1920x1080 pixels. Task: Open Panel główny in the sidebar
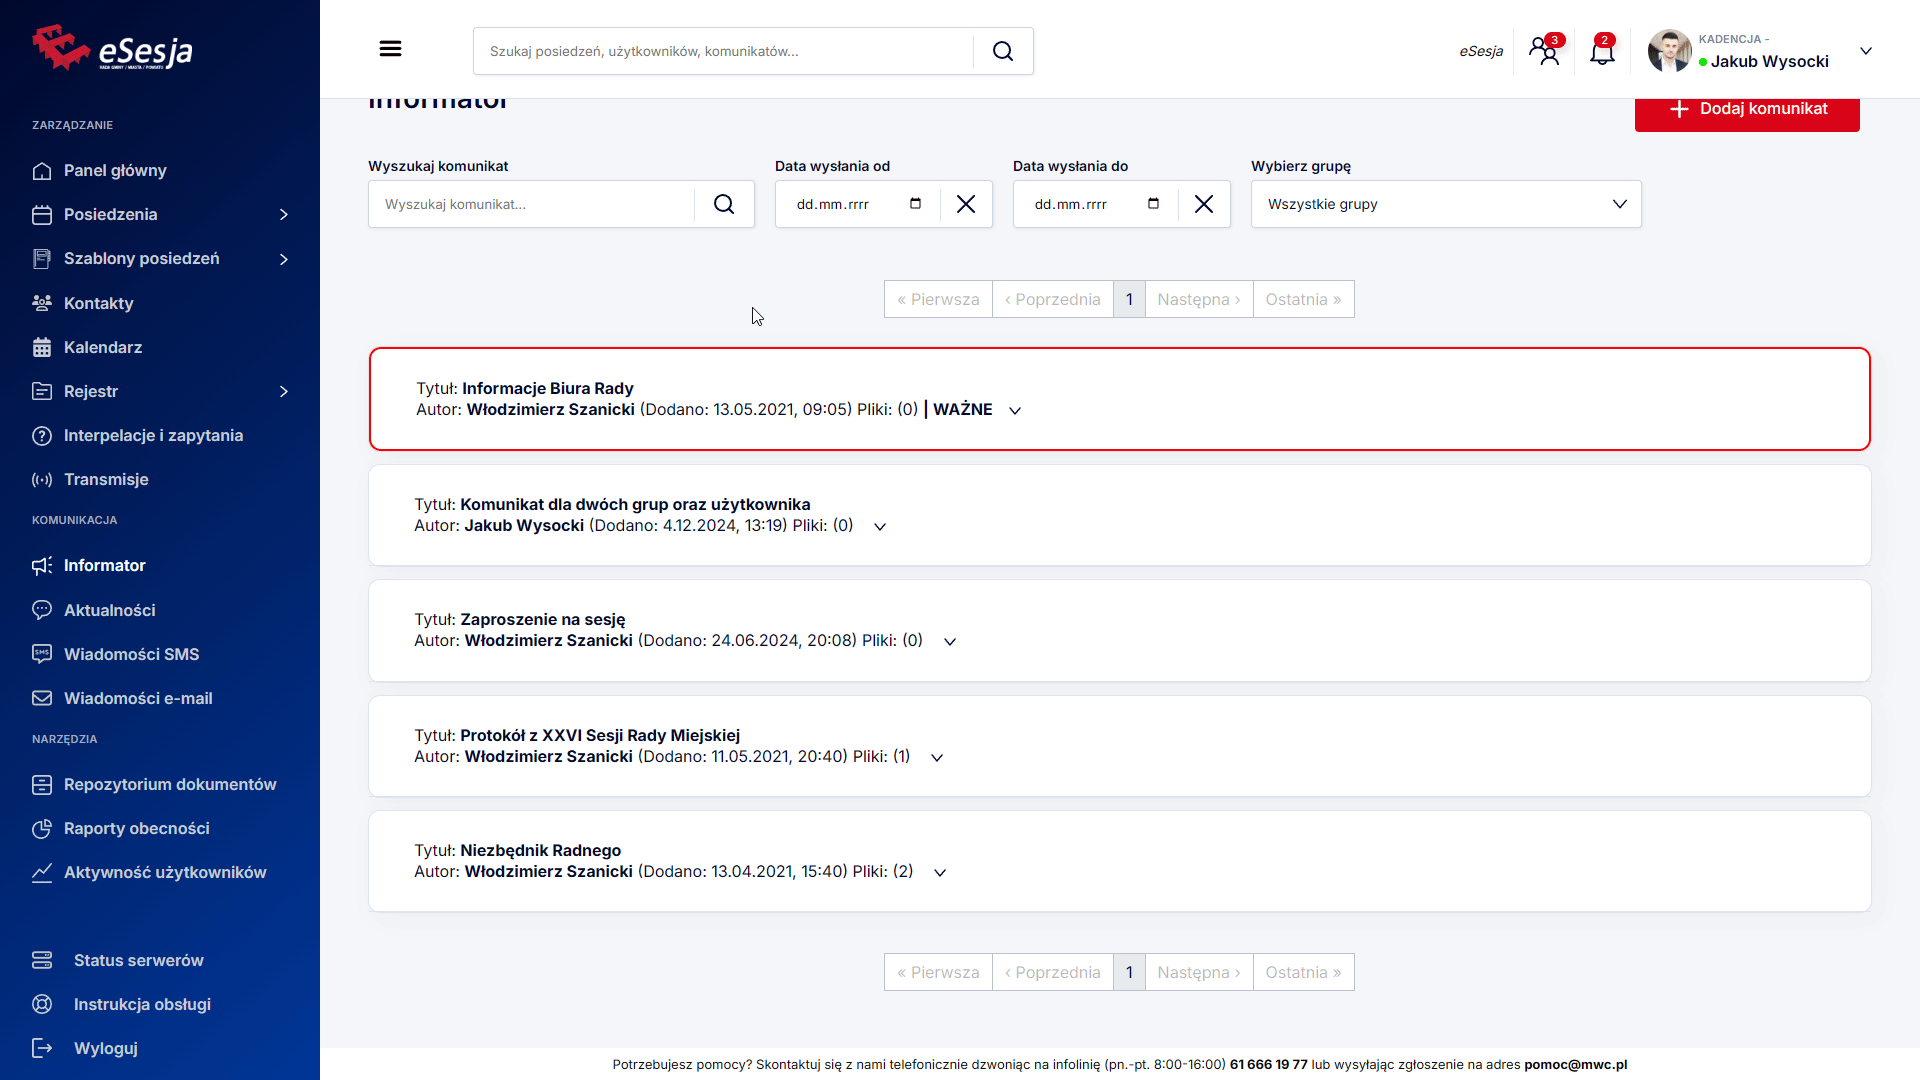click(115, 171)
